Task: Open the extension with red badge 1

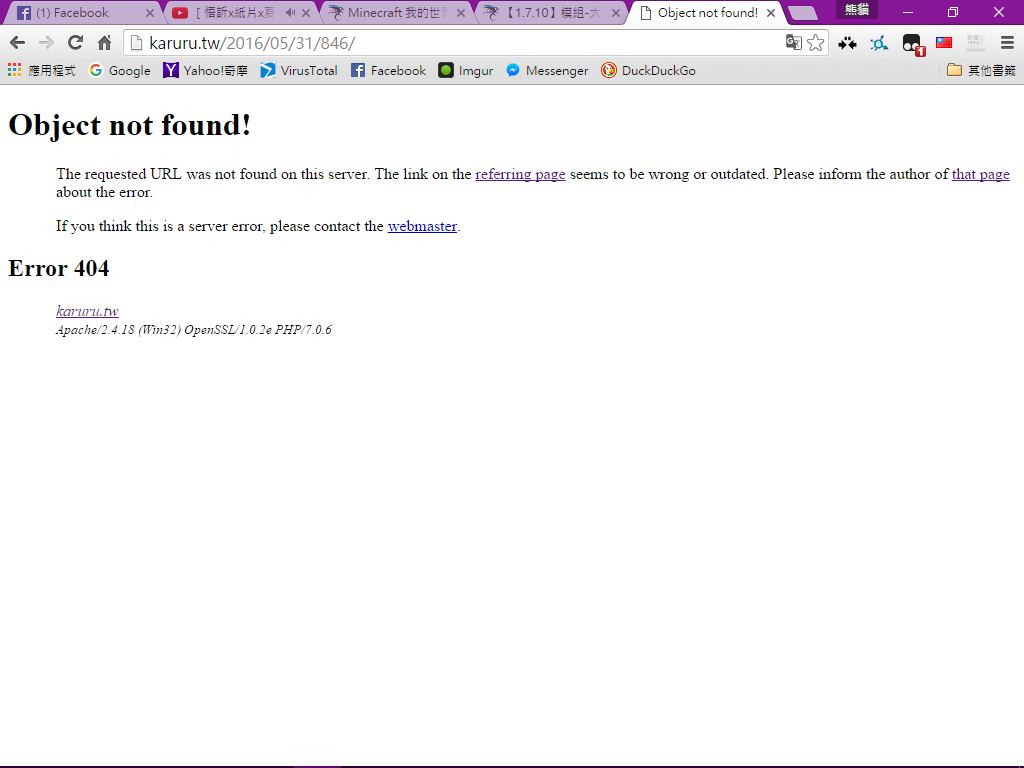Action: point(911,44)
